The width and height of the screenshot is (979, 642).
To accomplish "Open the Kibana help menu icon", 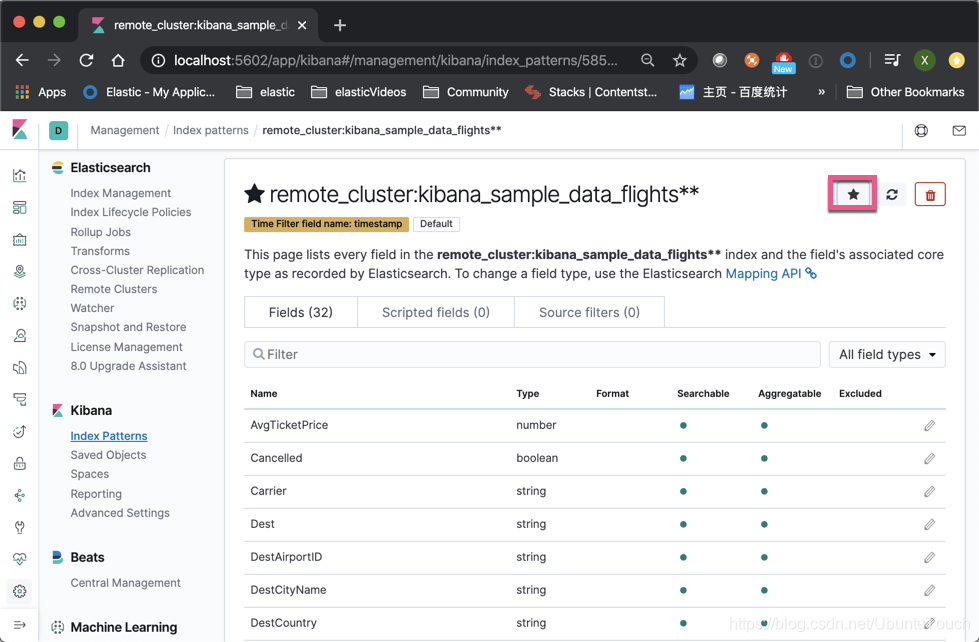I will point(921,131).
